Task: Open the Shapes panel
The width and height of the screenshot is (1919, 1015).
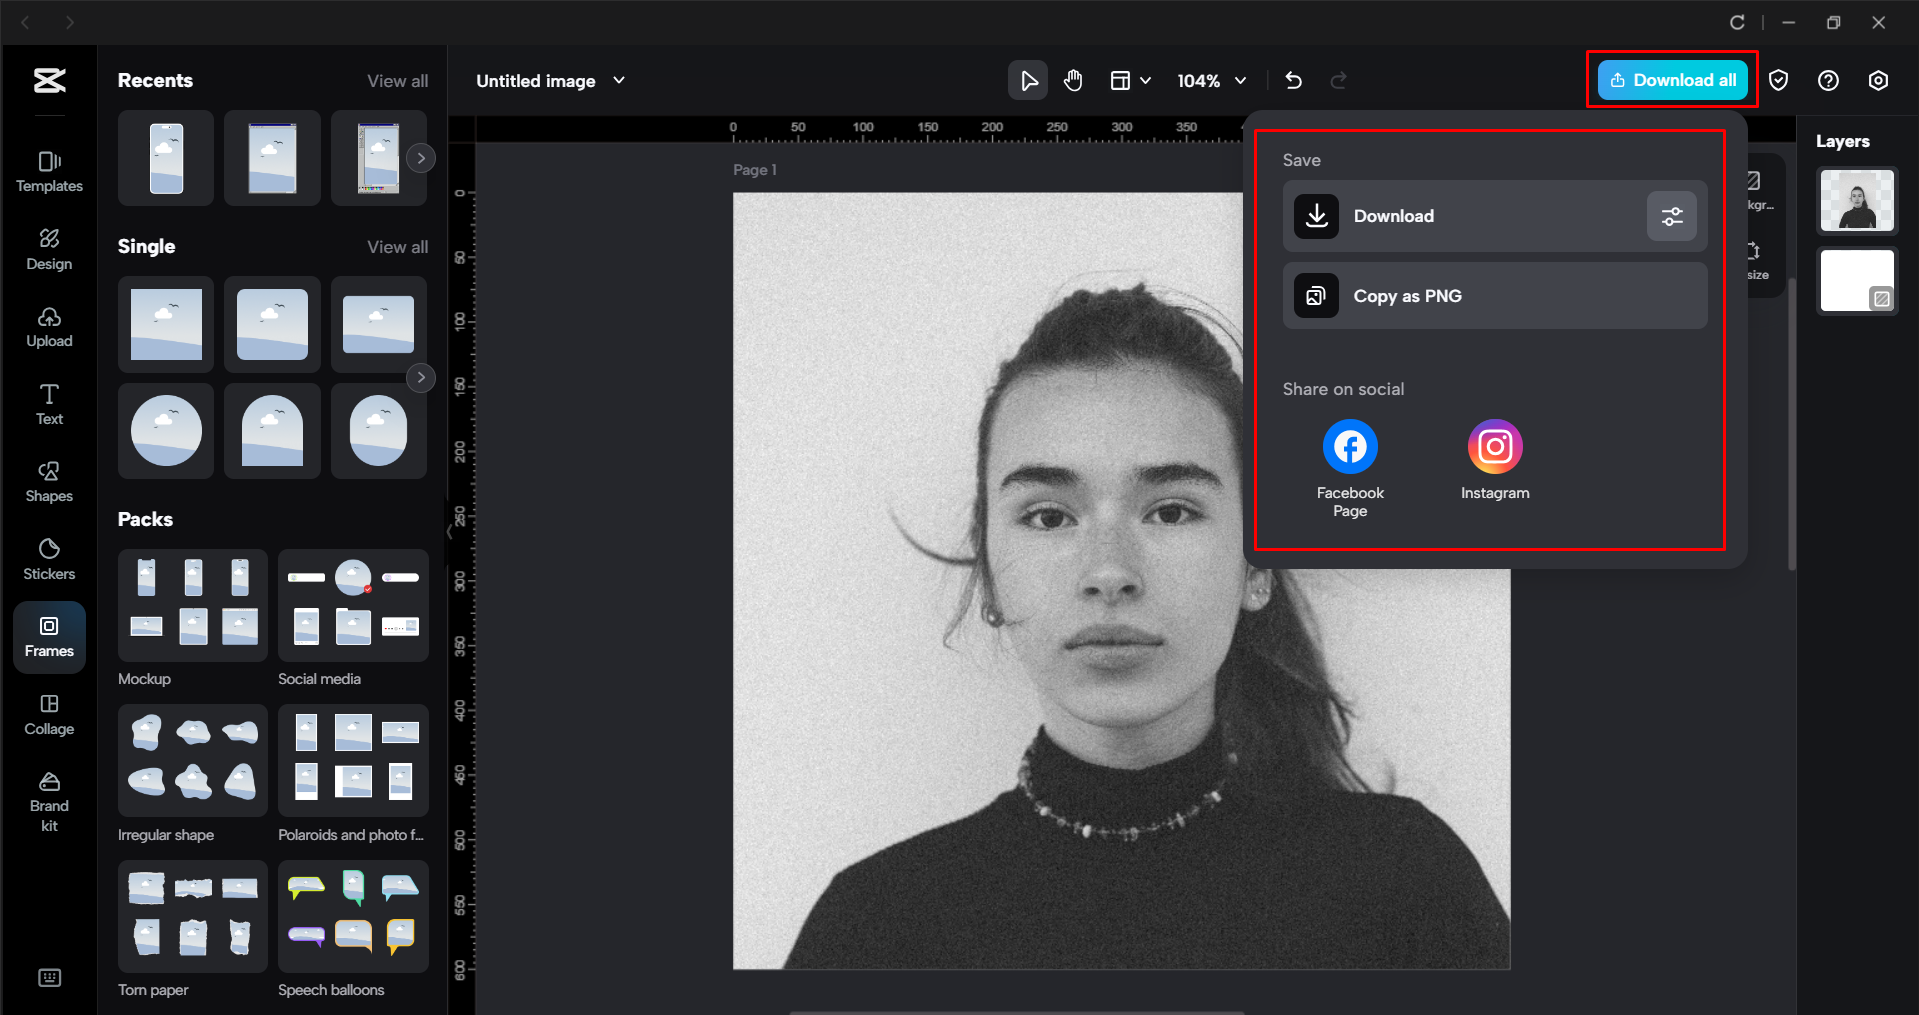Action: pyautogui.click(x=49, y=481)
